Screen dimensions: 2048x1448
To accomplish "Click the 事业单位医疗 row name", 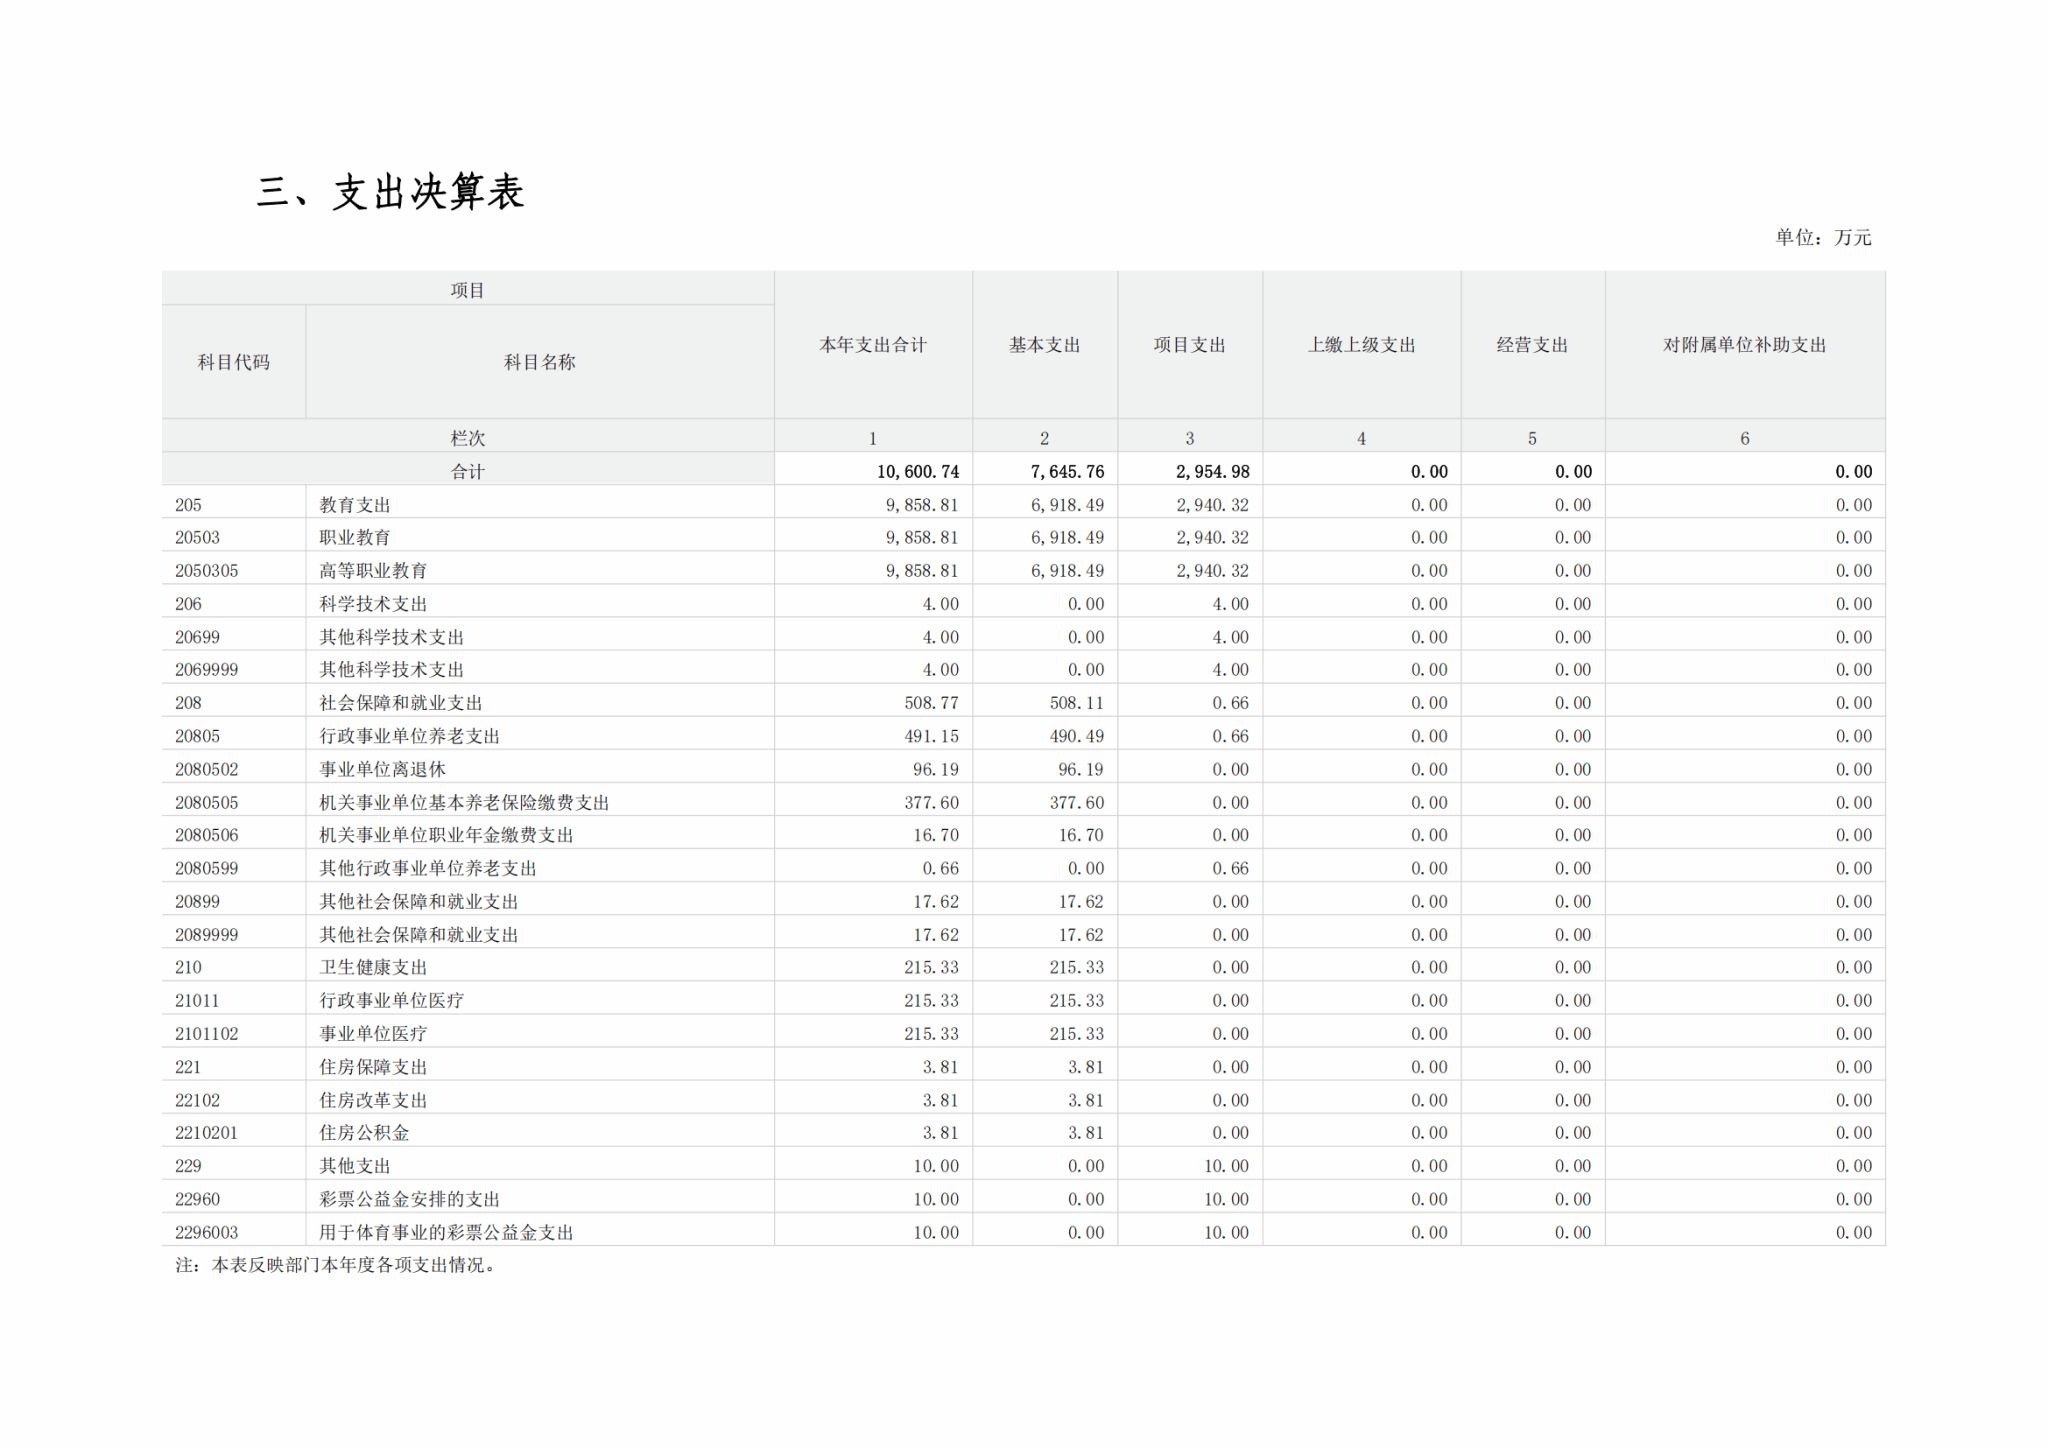I will pyautogui.click(x=373, y=1033).
